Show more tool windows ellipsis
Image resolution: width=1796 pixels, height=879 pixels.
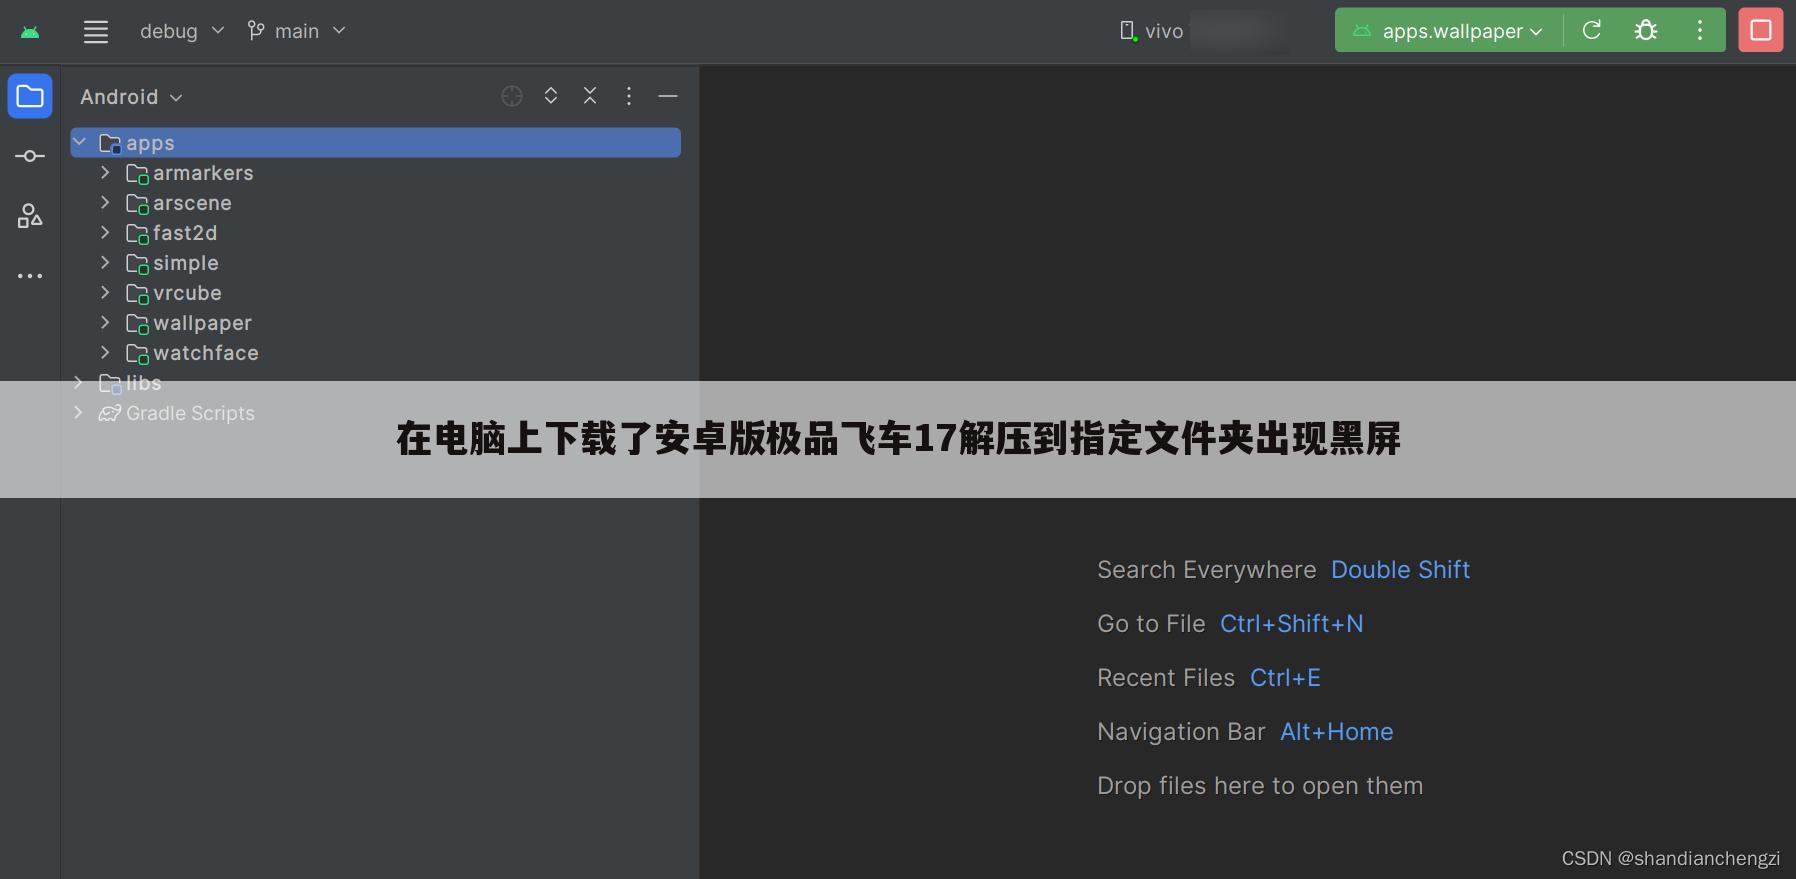pos(30,275)
